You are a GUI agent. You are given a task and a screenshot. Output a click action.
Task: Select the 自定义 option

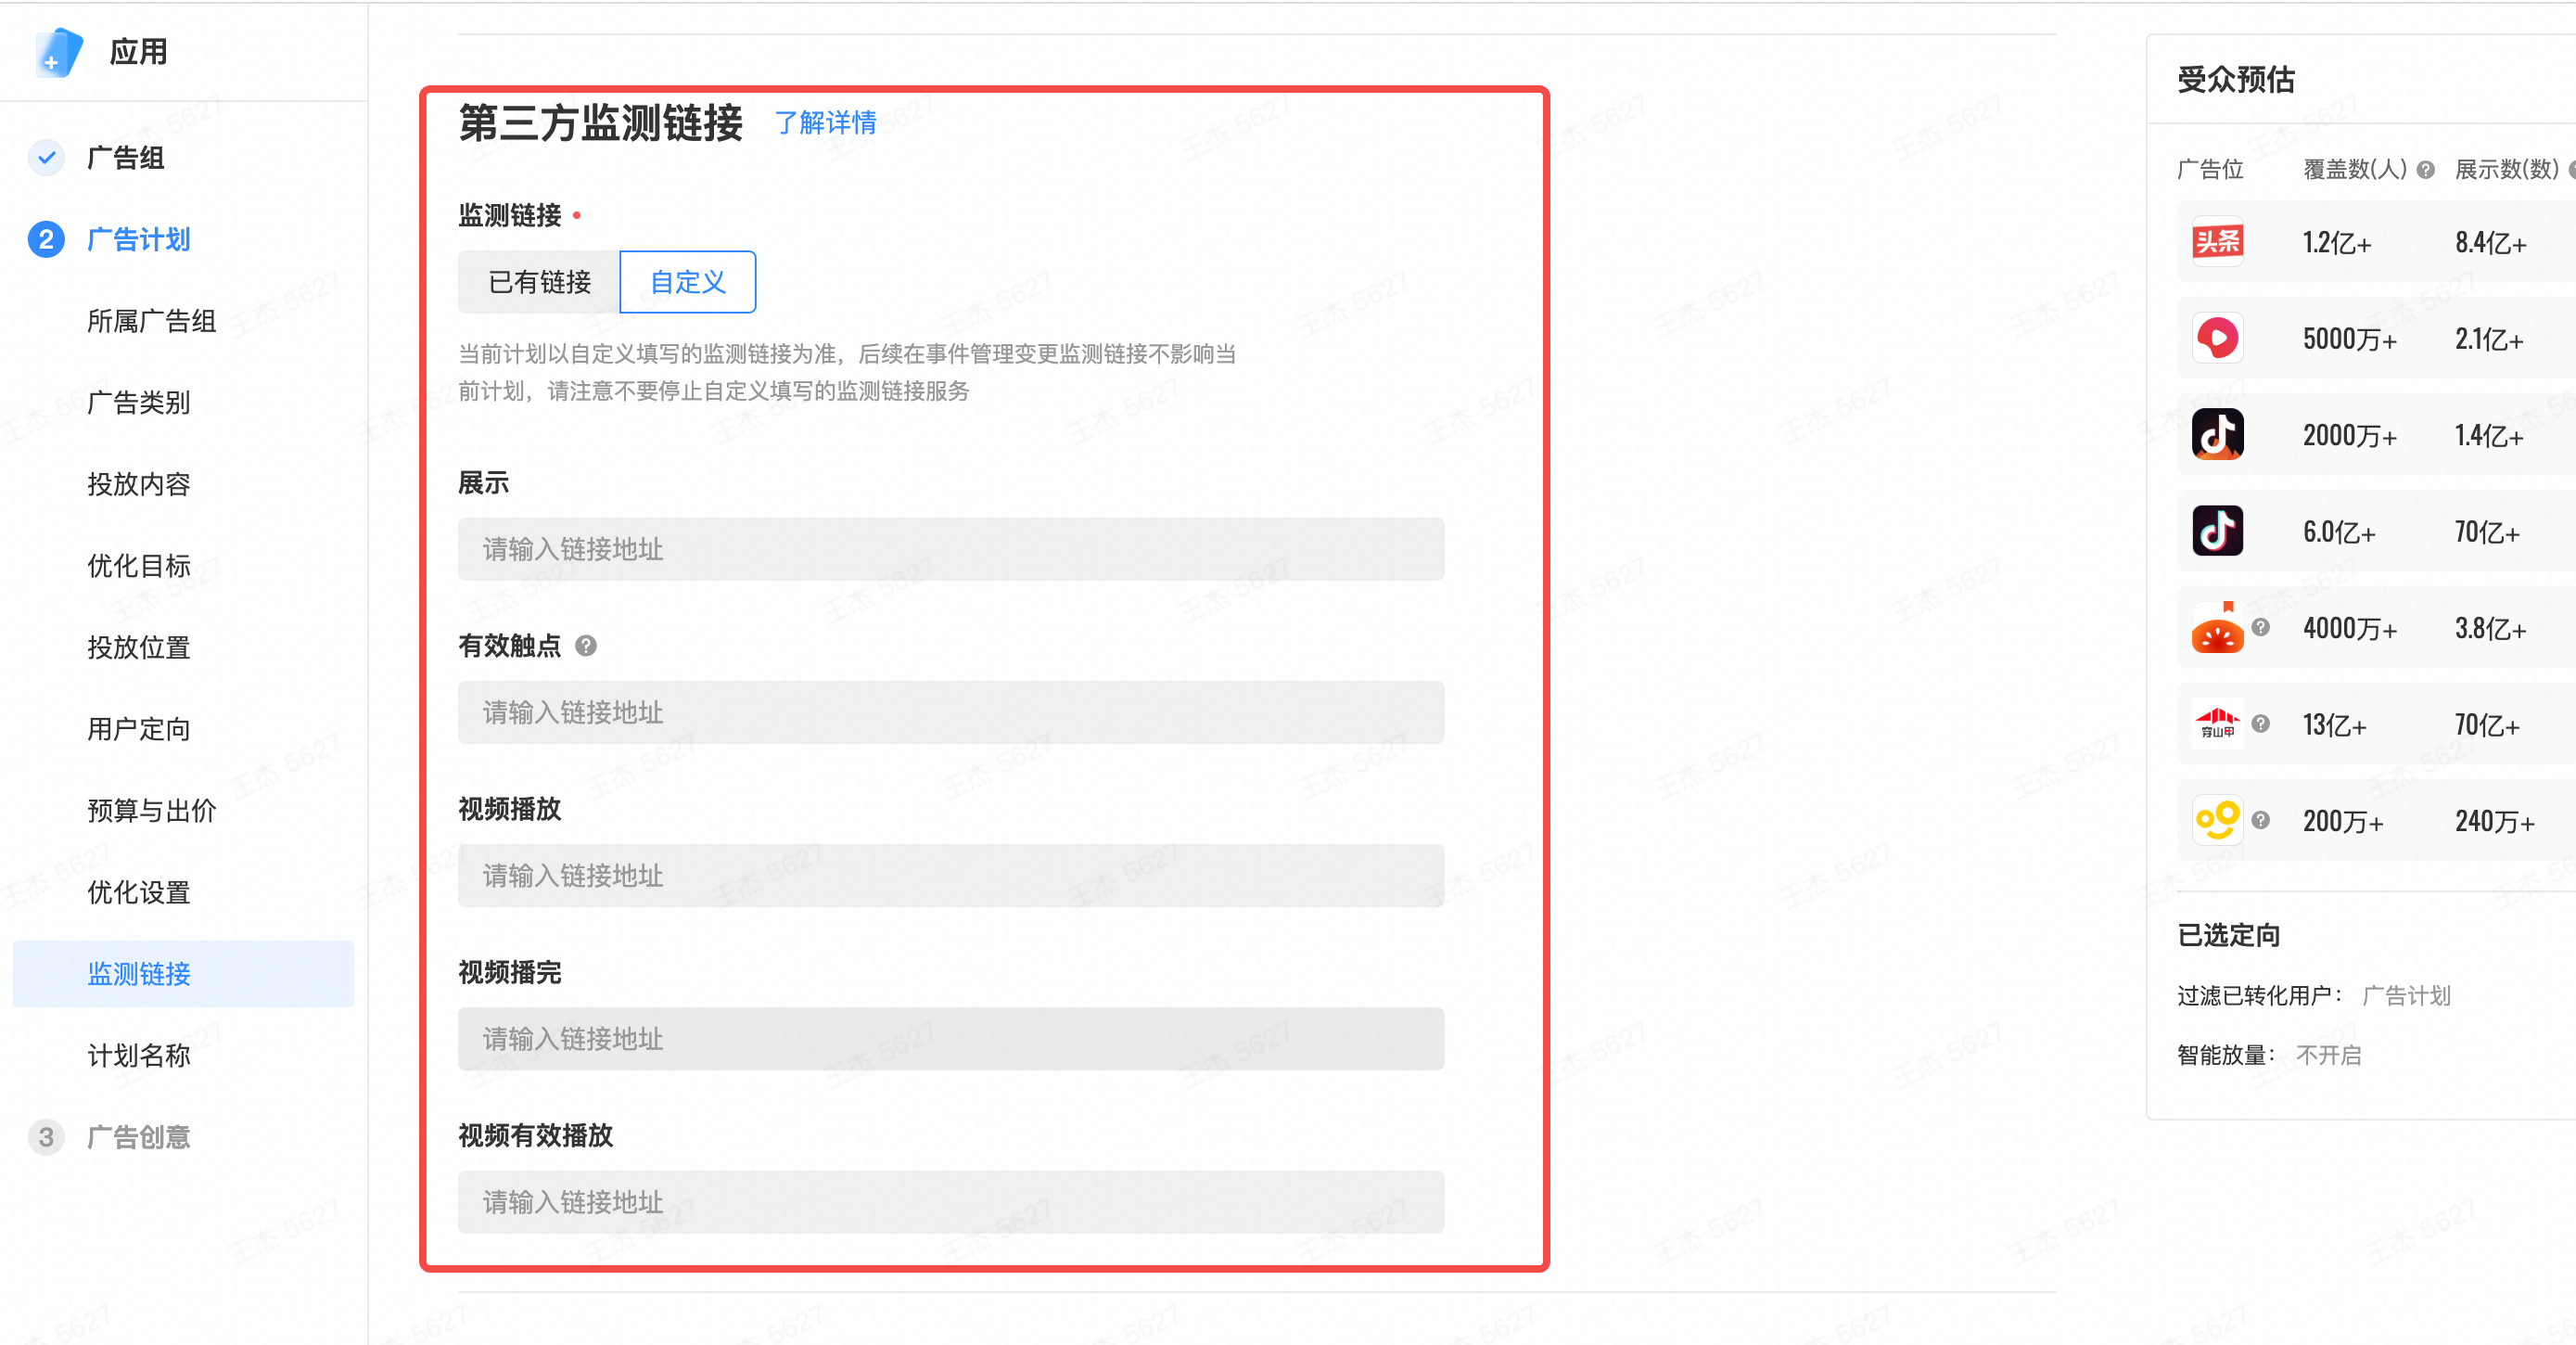tap(688, 282)
